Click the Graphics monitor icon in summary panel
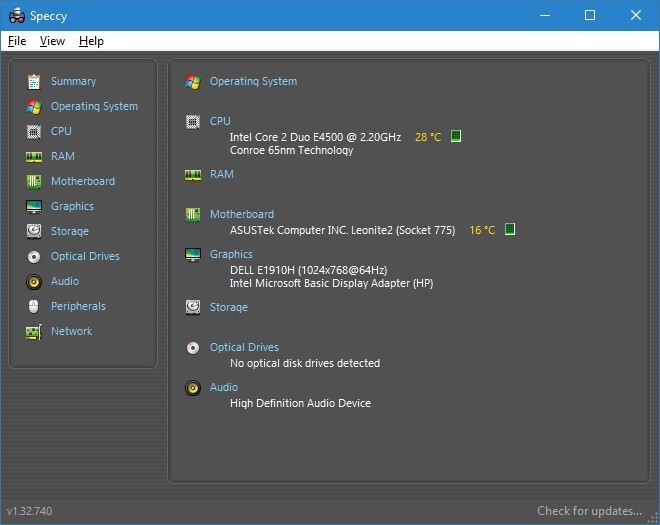Screen dimensions: 660x525 pyautogui.click(x=193, y=255)
